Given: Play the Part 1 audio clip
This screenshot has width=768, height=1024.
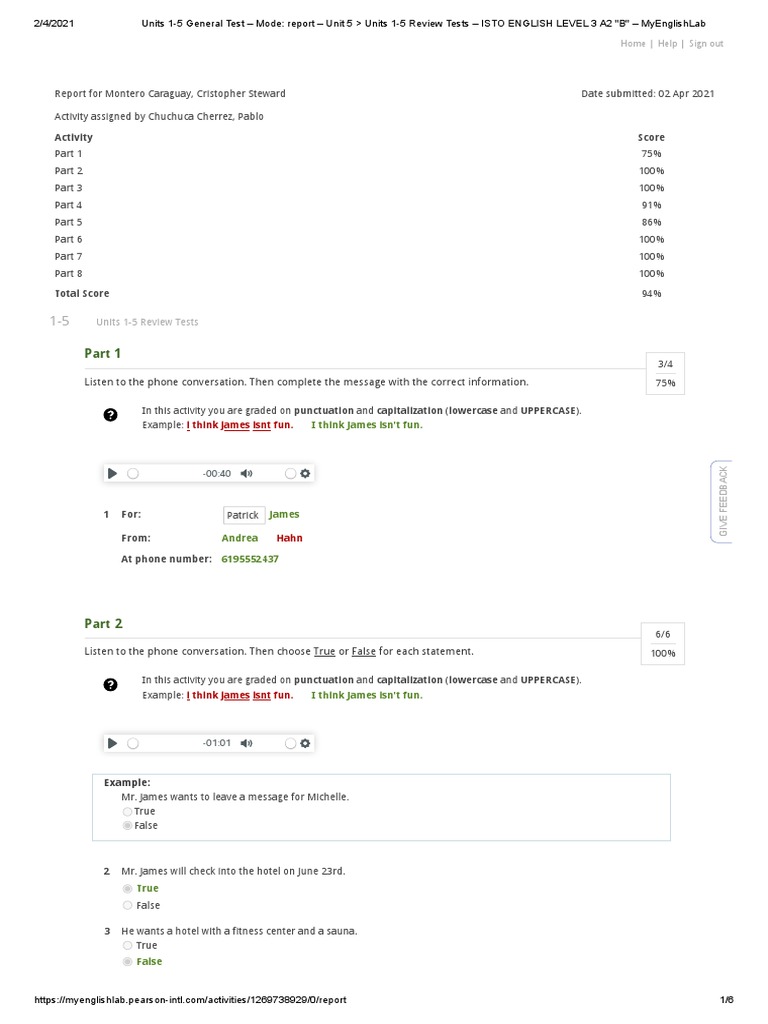Looking at the screenshot, I should (112, 473).
